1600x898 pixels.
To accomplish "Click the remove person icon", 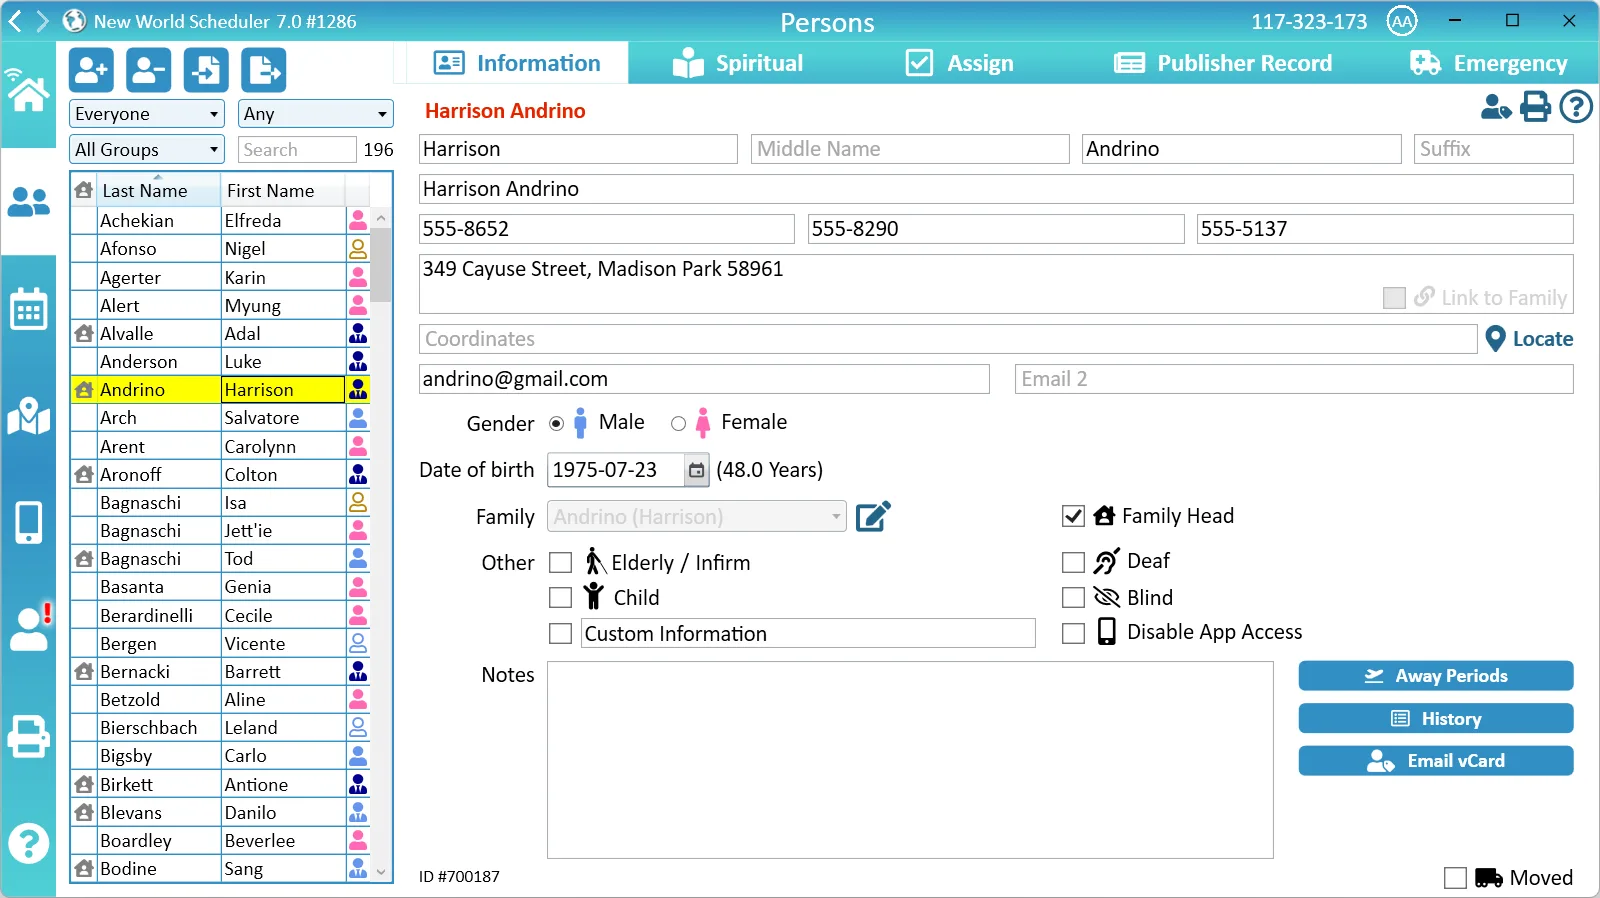I will pos(148,70).
